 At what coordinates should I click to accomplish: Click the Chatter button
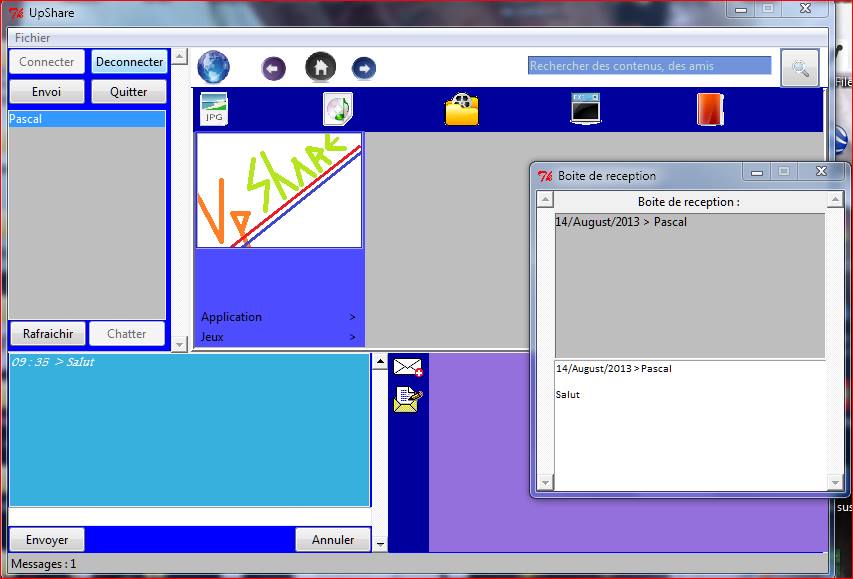(127, 334)
